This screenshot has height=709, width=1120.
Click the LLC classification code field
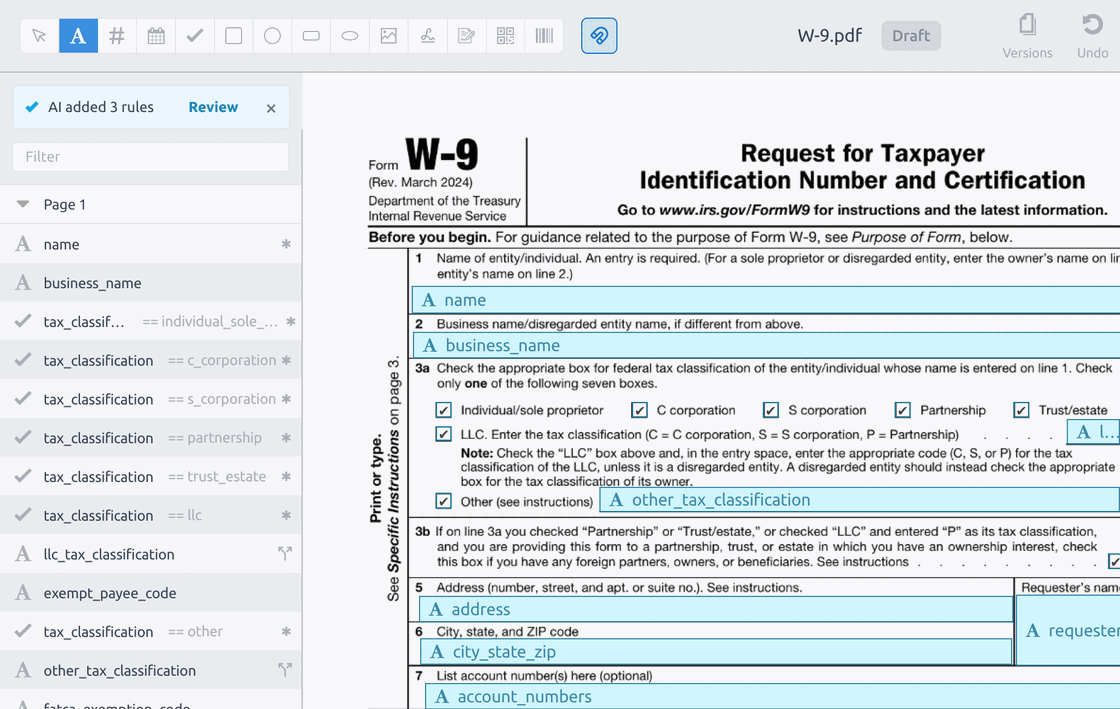pyautogui.click(x=1093, y=432)
